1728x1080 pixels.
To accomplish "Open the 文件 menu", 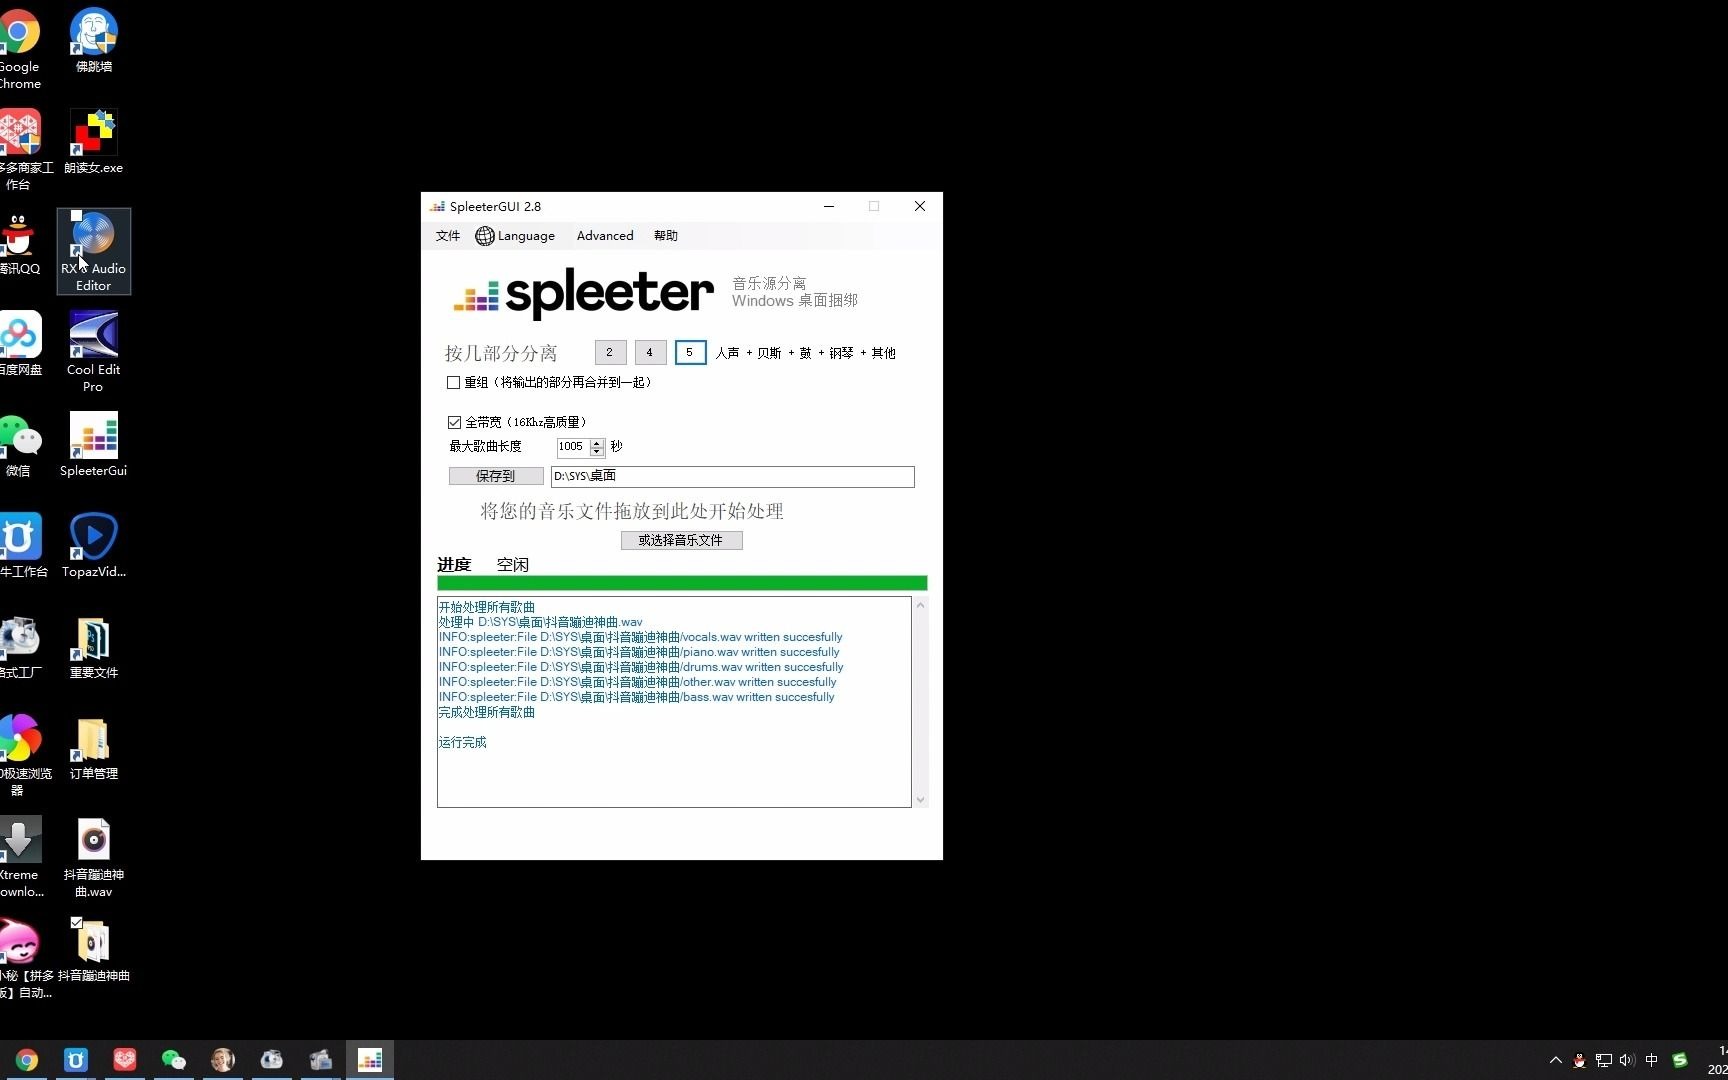I will (448, 236).
